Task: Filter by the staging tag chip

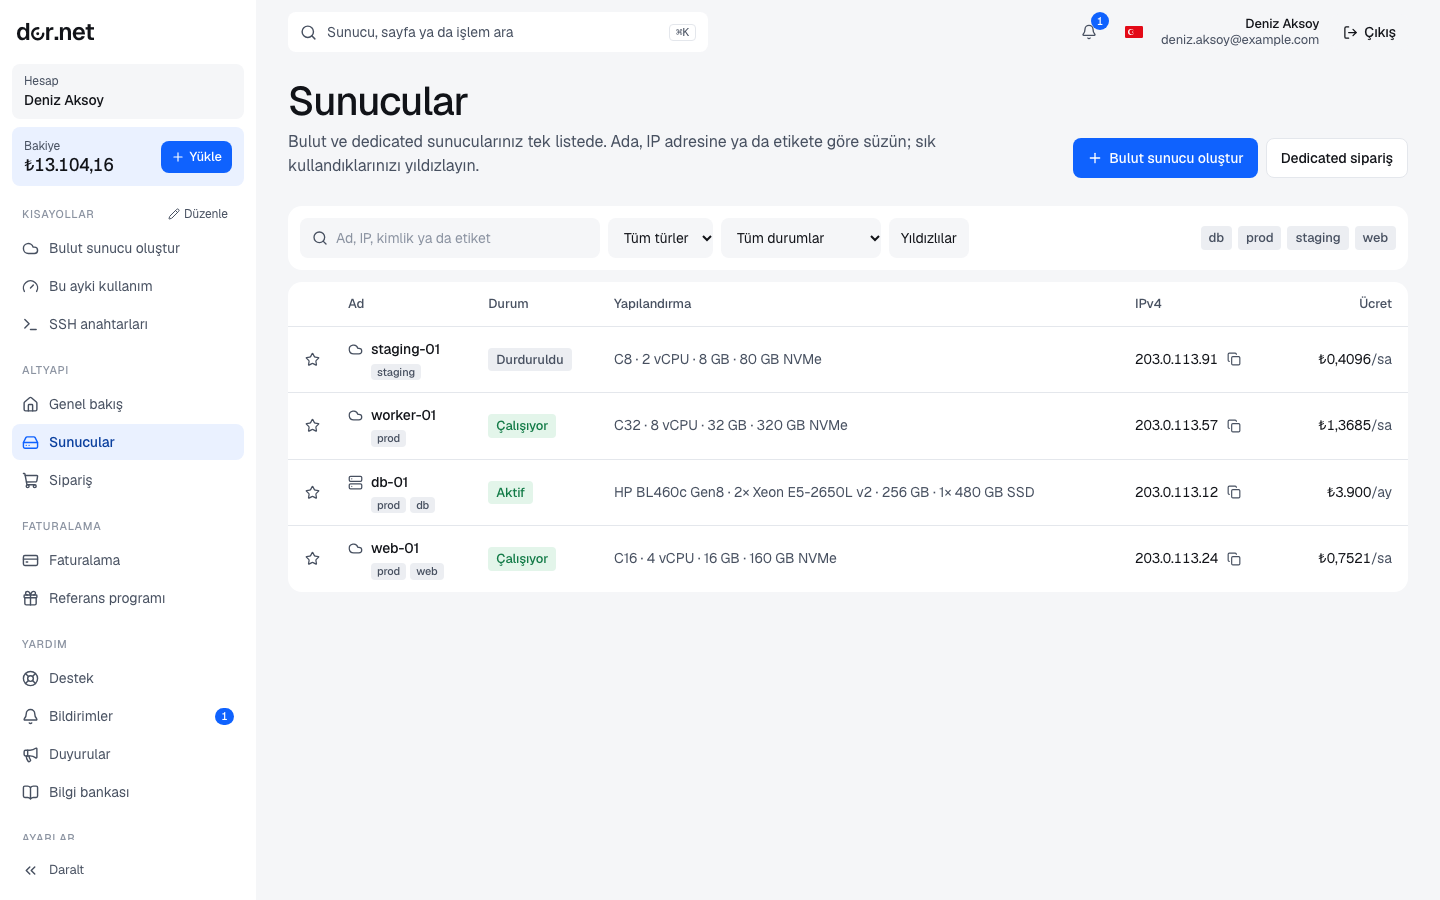Action: pos(1318,238)
